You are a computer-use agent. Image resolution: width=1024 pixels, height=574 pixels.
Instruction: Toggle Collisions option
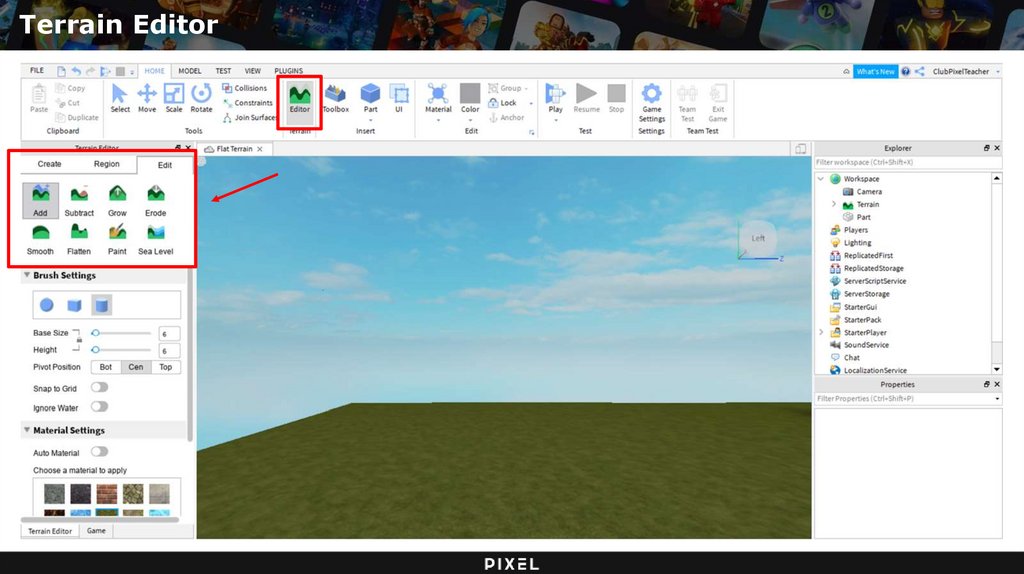tap(244, 88)
